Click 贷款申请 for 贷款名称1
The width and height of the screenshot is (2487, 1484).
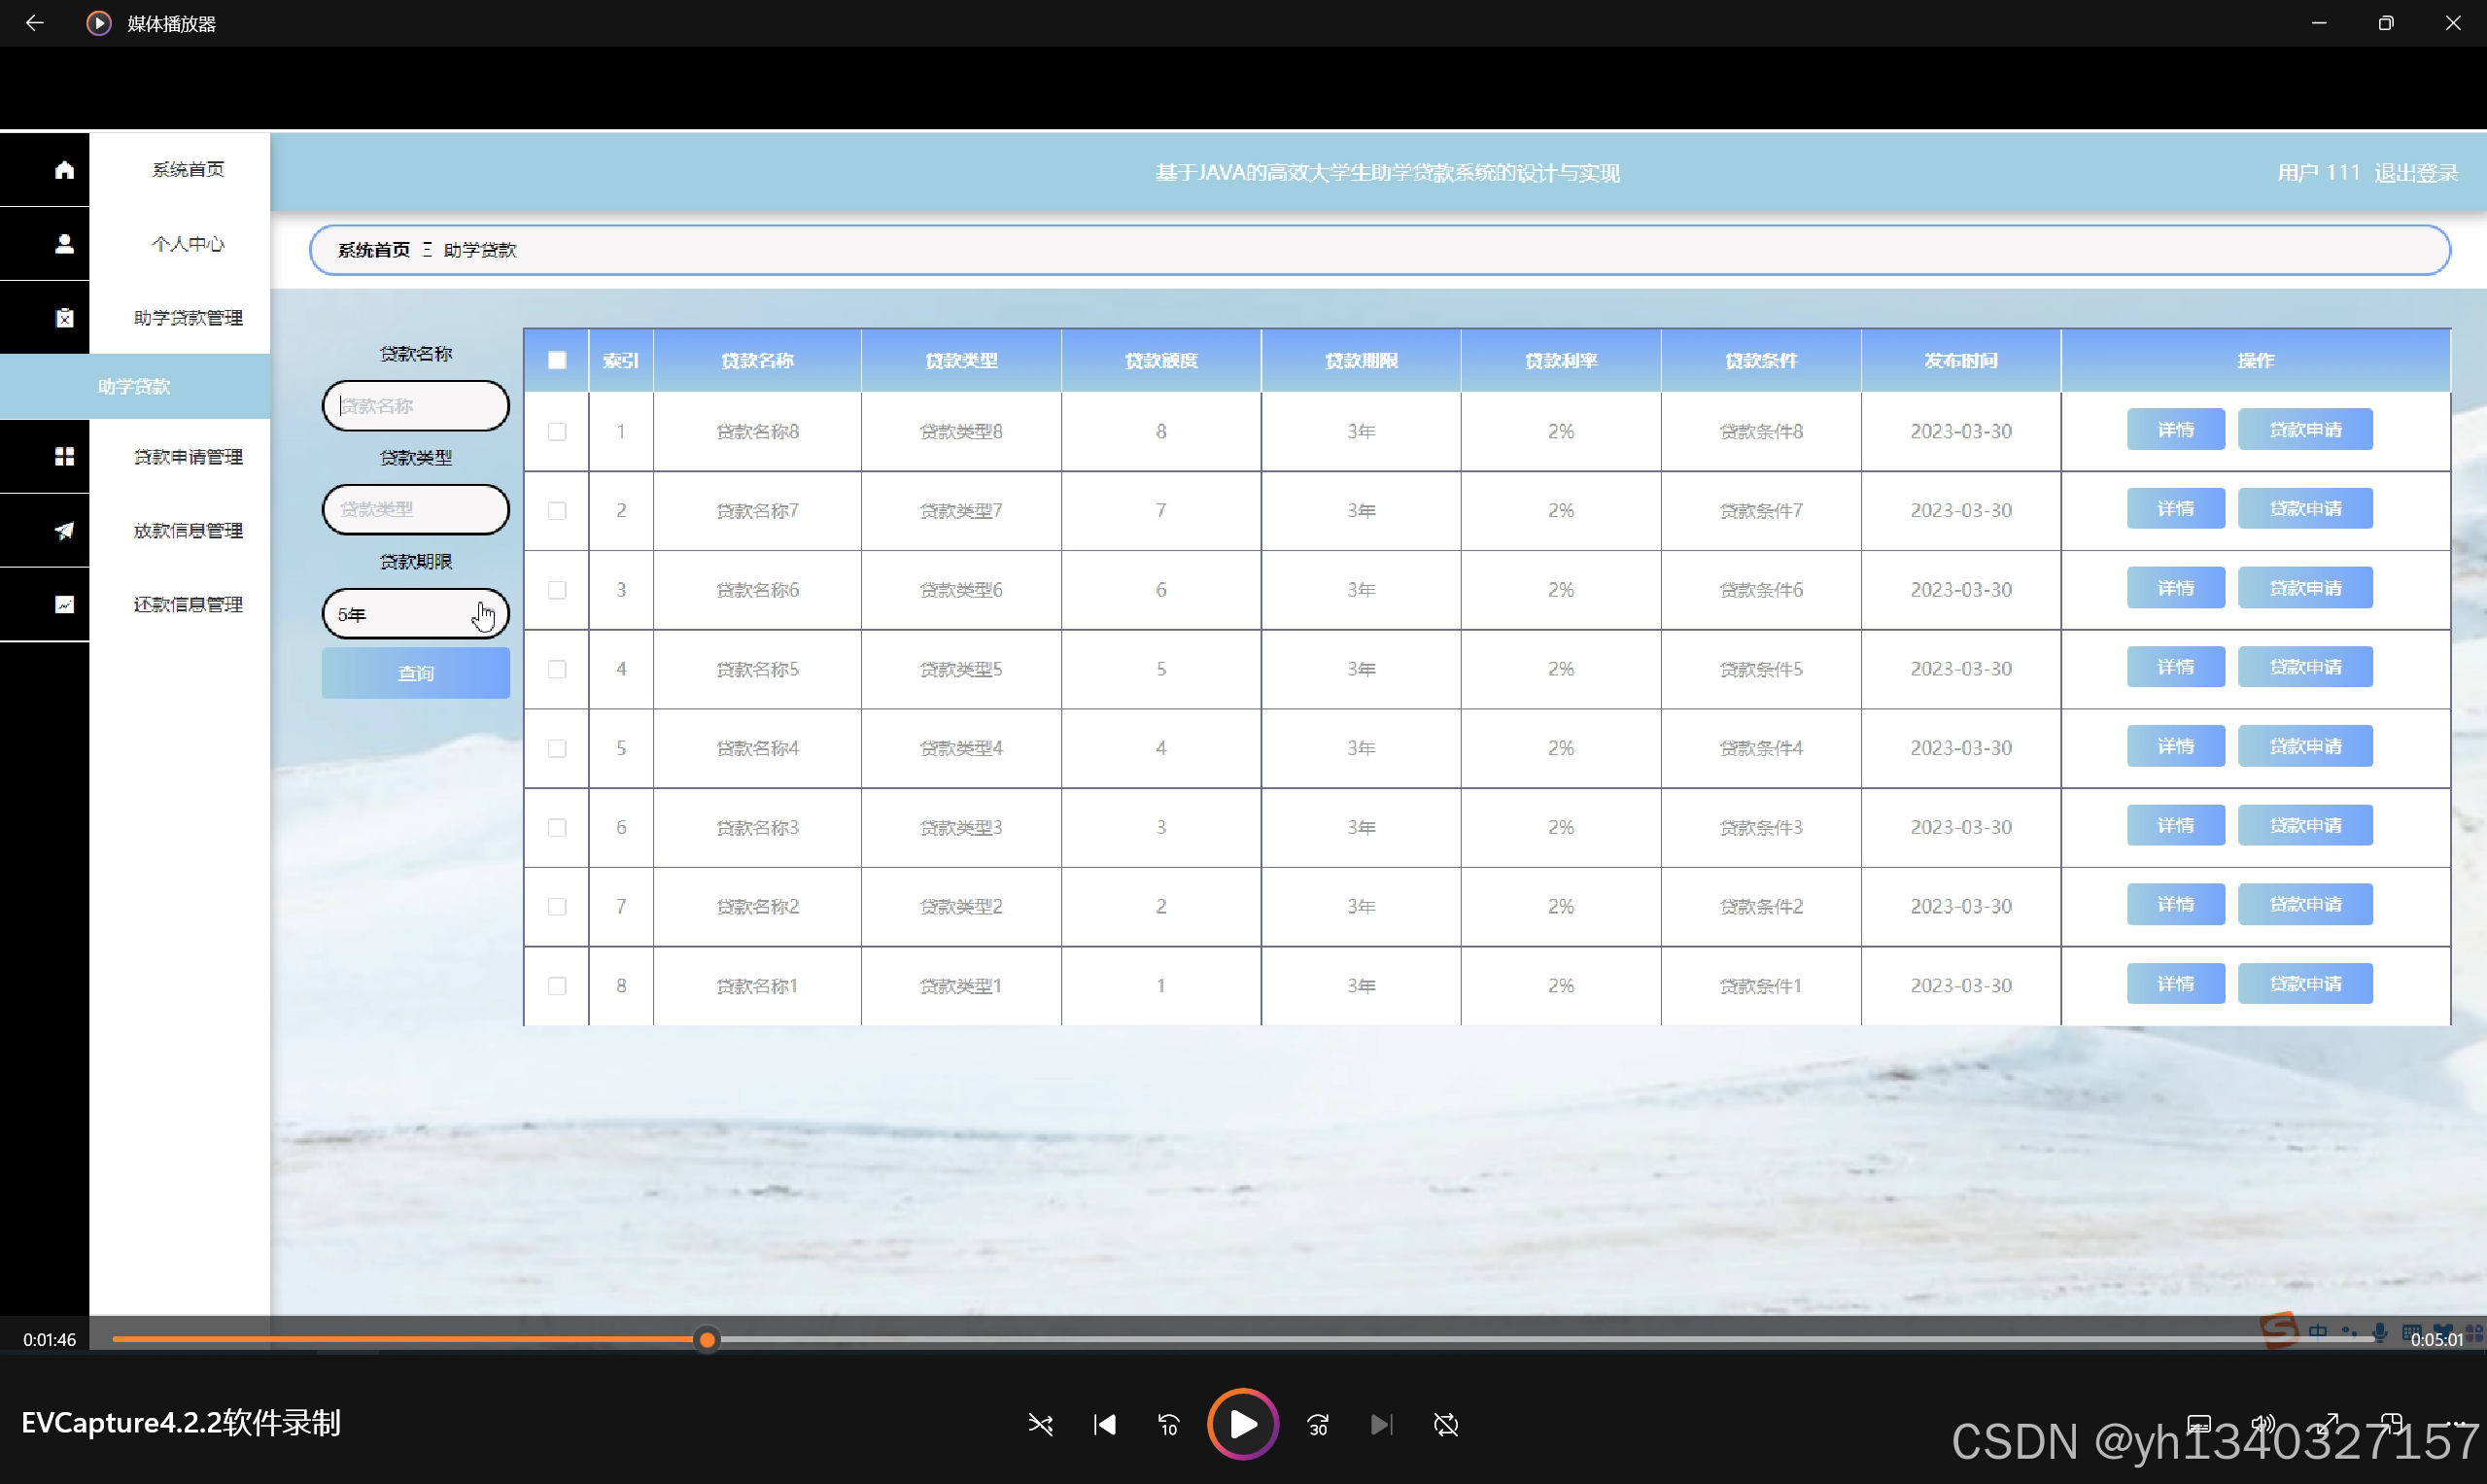[2305, 984]
